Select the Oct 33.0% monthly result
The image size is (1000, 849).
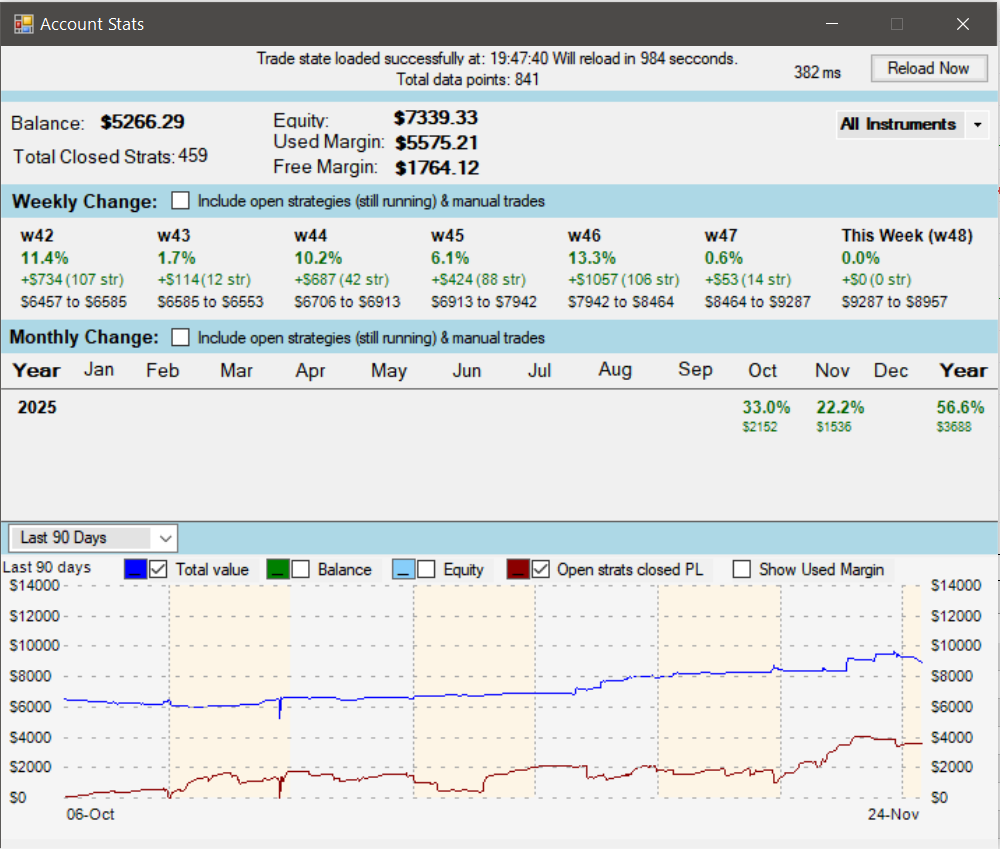click(766, 408)
